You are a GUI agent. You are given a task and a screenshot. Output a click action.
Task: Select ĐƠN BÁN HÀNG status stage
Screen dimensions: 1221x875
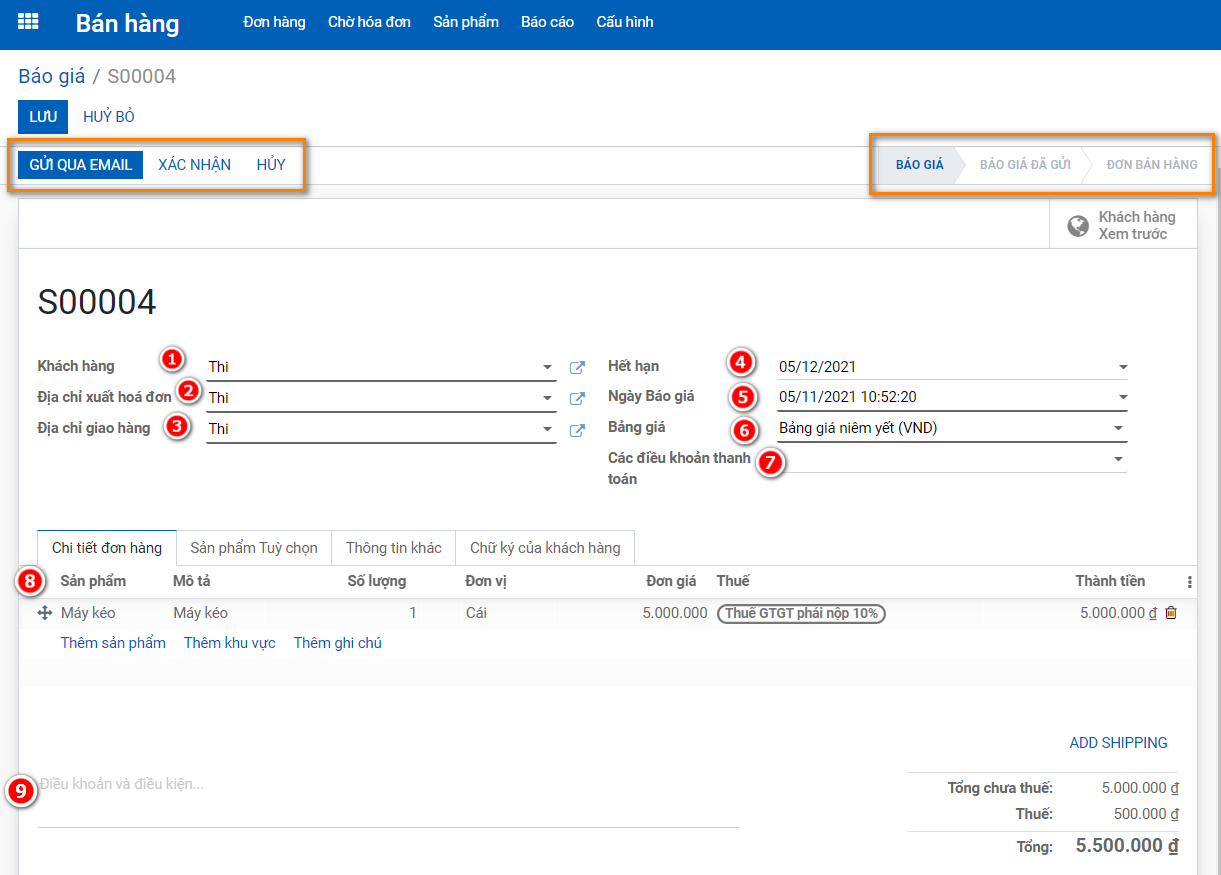pyautogui.click(x=1152, y=165)
